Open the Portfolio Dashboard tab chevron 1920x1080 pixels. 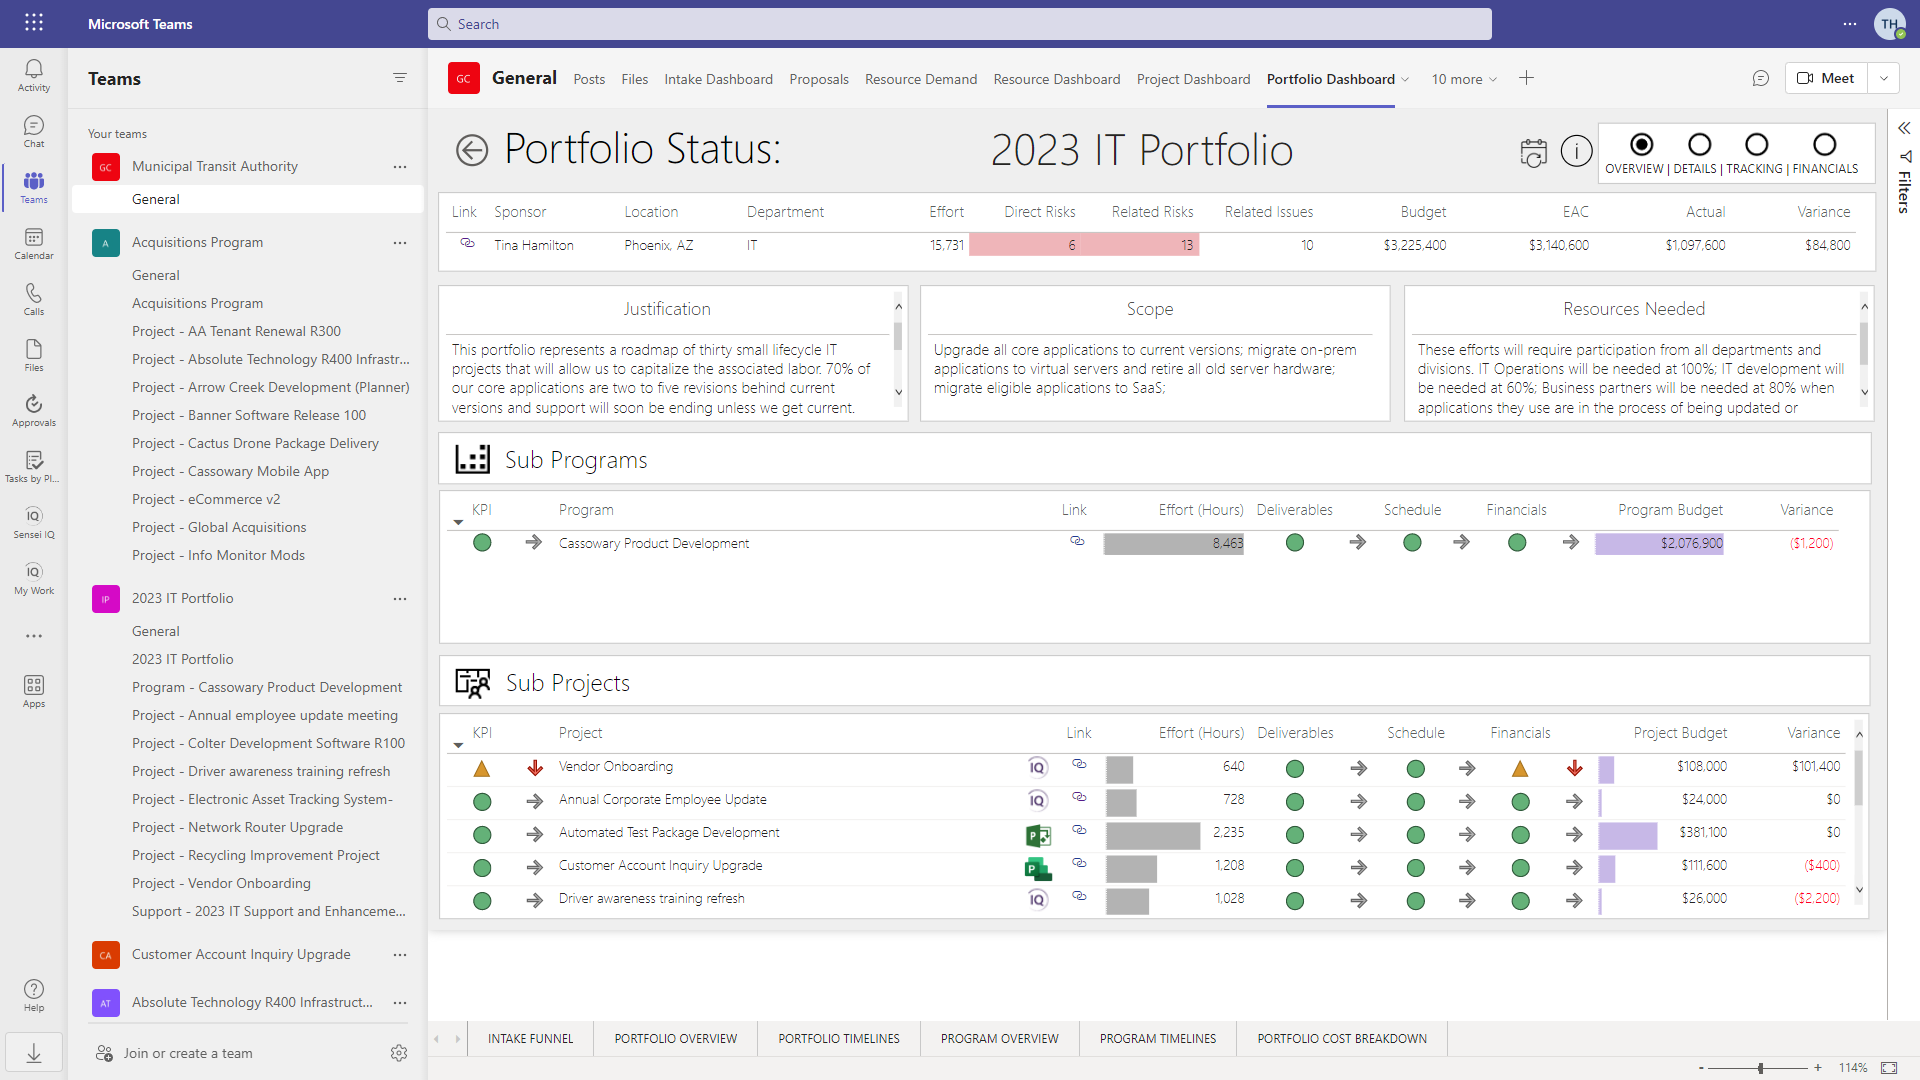point(1405,80)
